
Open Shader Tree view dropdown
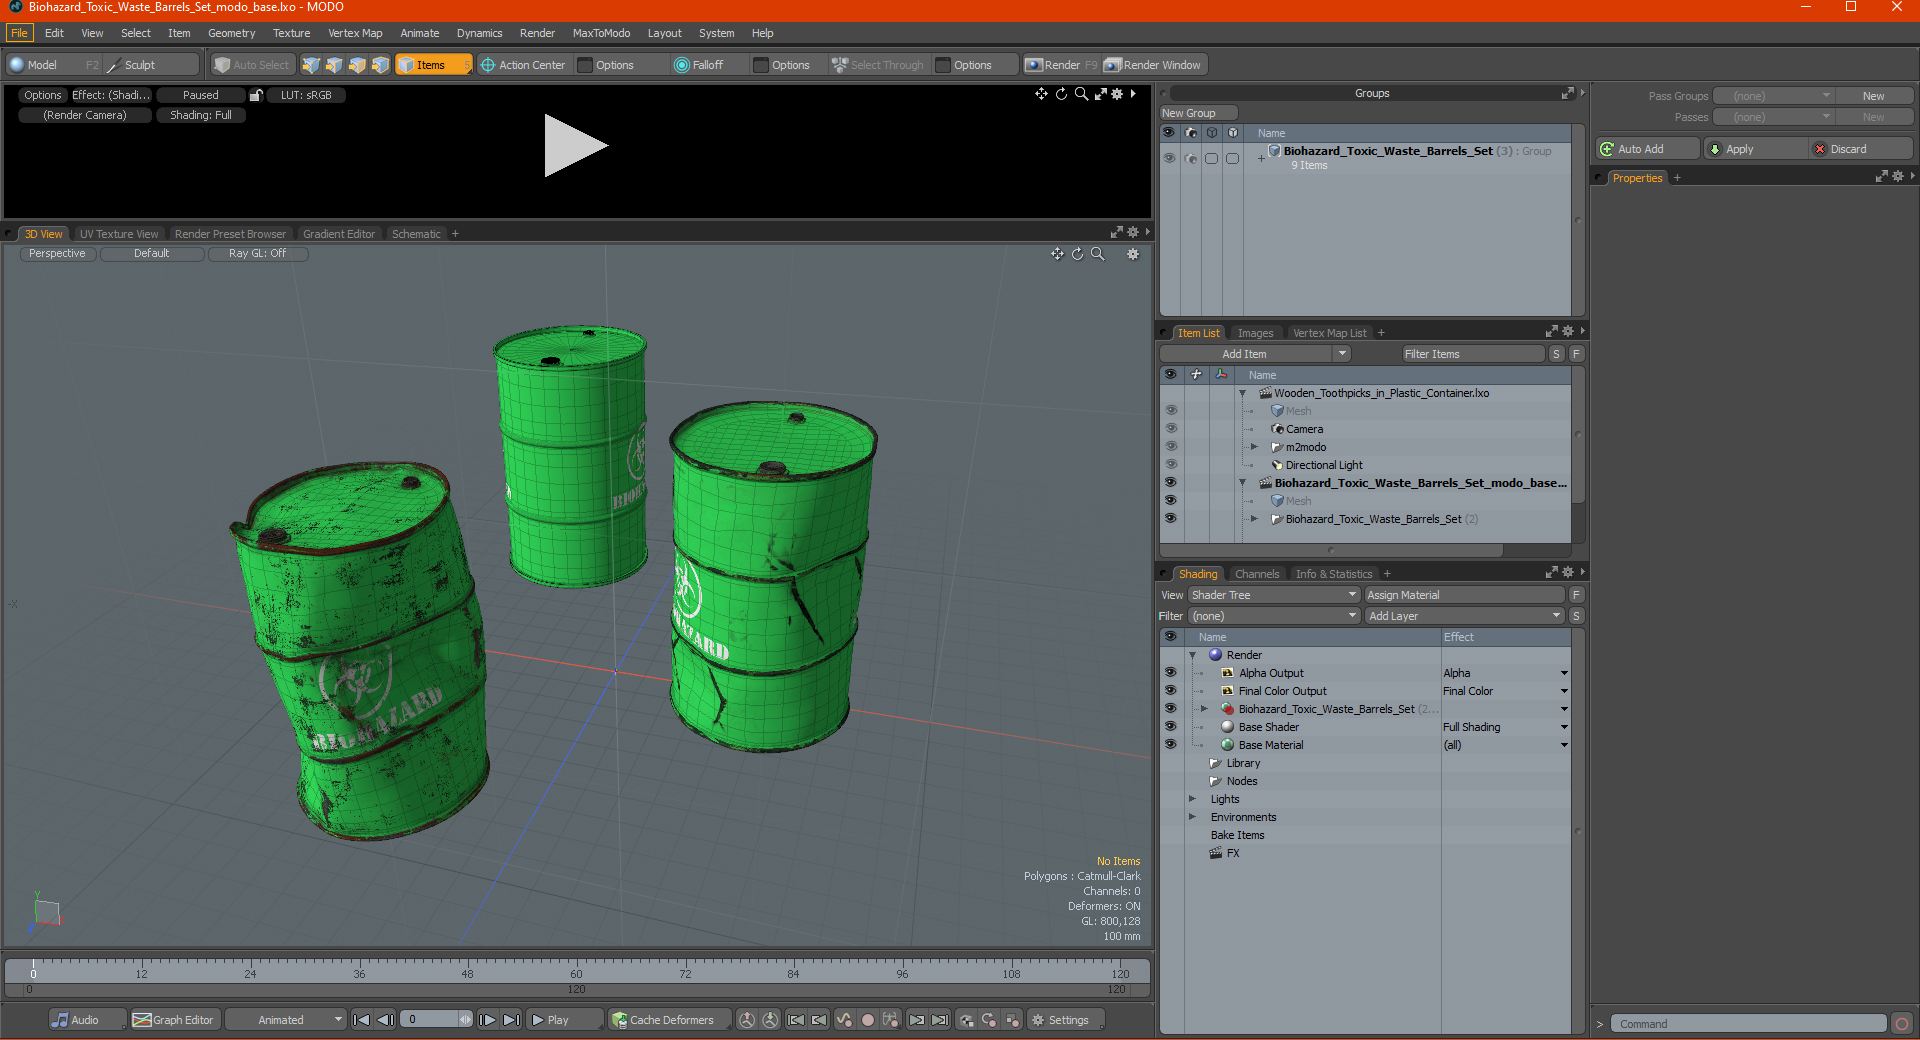[1274, 595]
